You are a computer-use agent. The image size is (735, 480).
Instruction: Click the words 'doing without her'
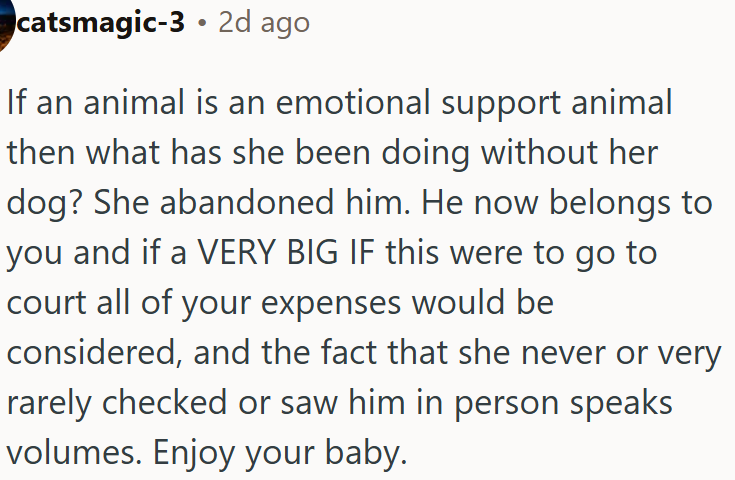(519, 154)
